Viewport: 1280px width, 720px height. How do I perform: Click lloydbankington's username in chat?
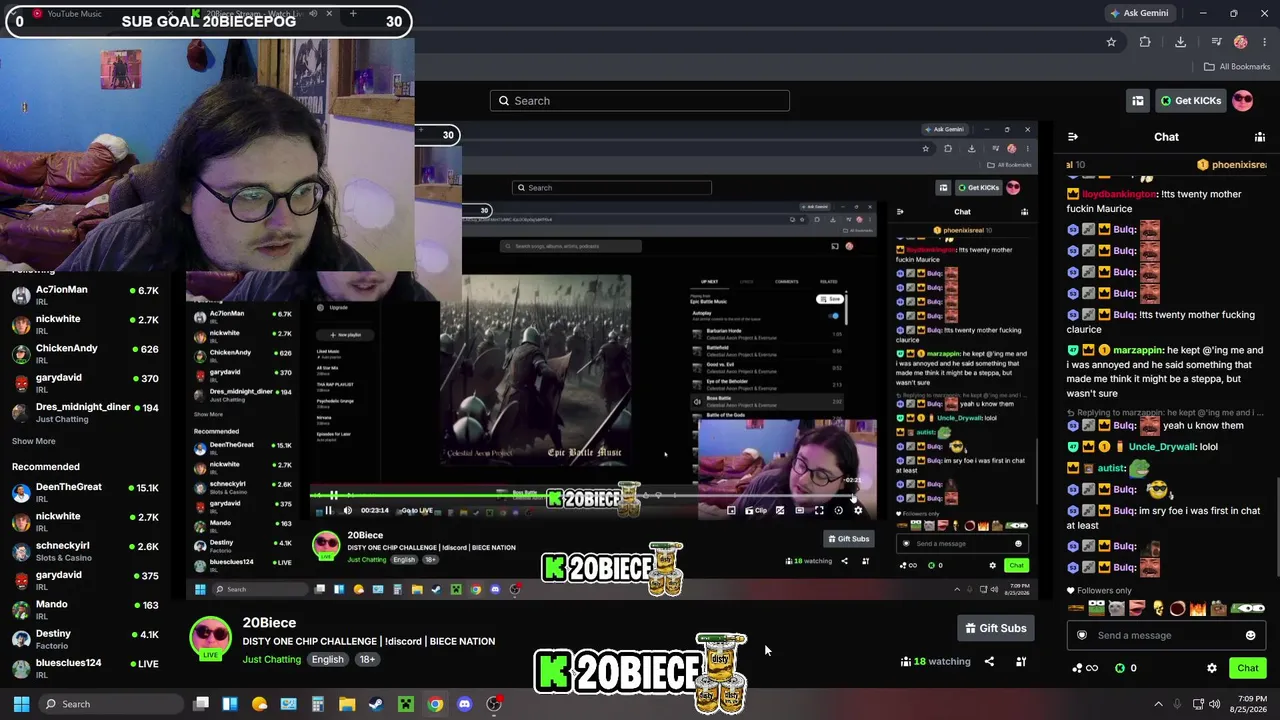[x=1119, y=194]
